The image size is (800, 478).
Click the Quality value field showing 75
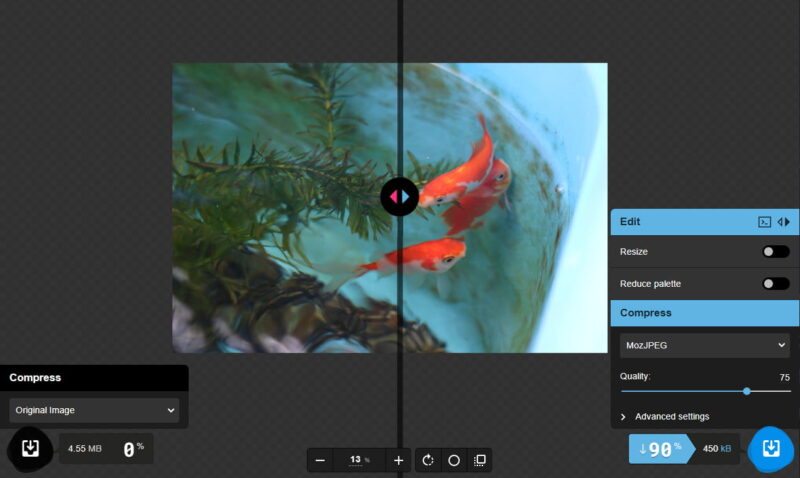point(784,378)
